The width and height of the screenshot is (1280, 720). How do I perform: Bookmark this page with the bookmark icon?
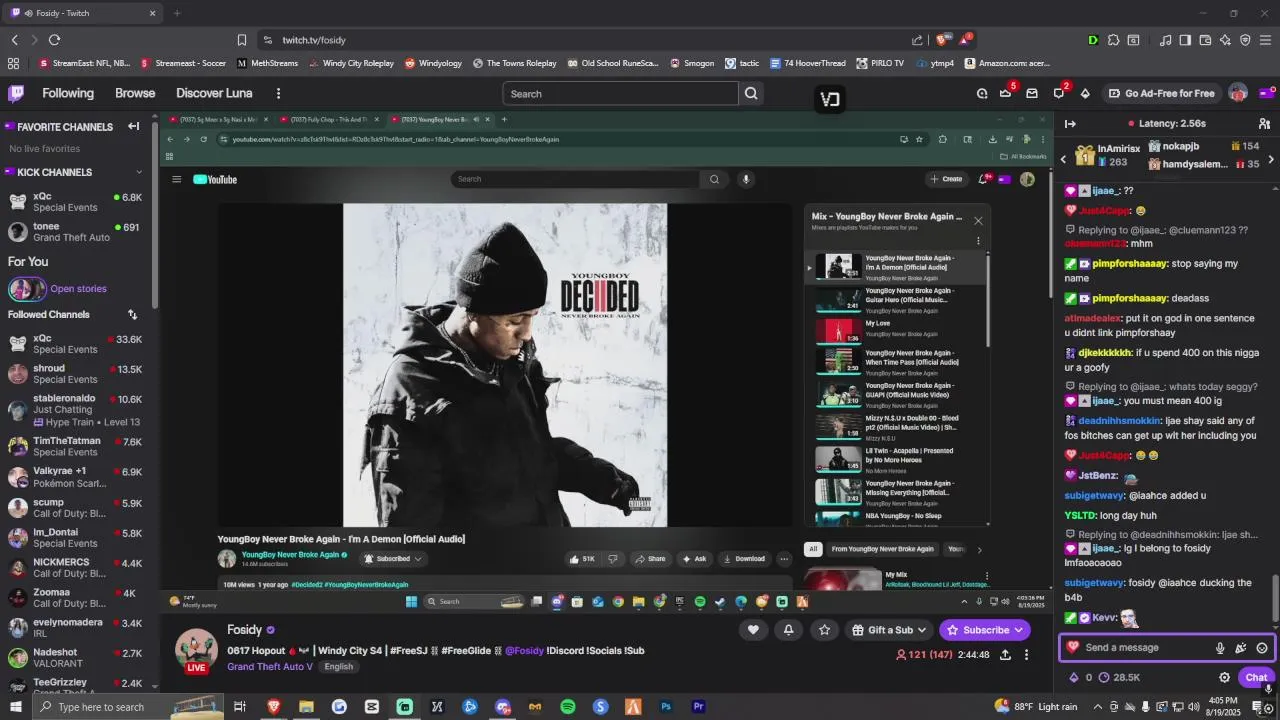[241, 40]
